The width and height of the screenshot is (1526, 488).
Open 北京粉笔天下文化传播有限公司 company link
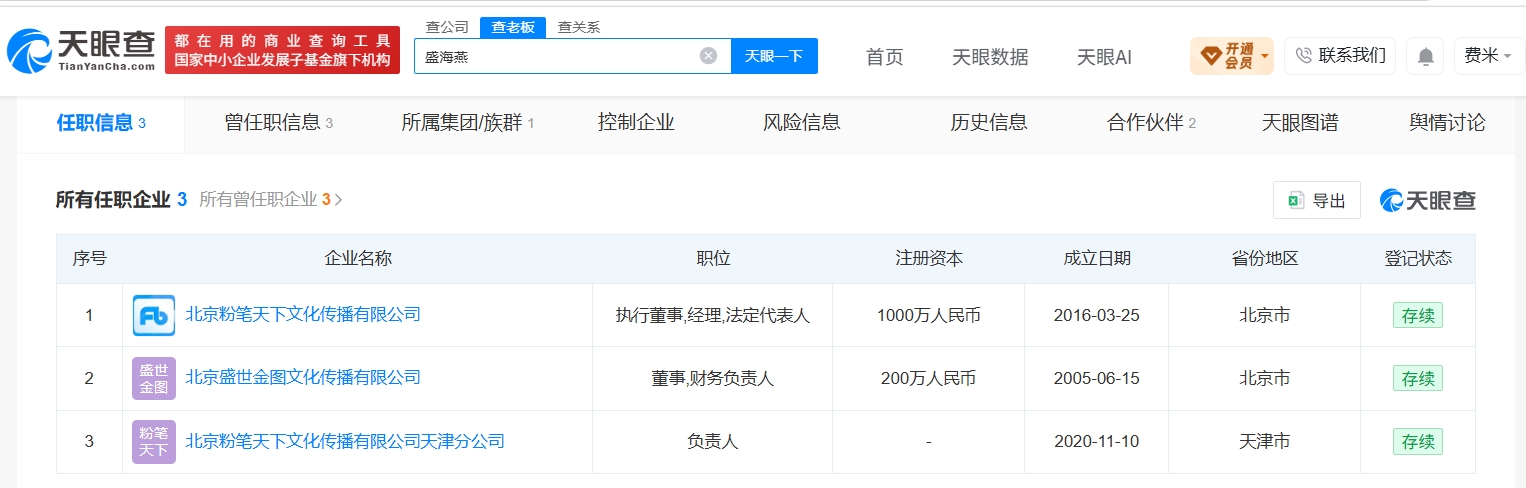[x=303, y=314]
